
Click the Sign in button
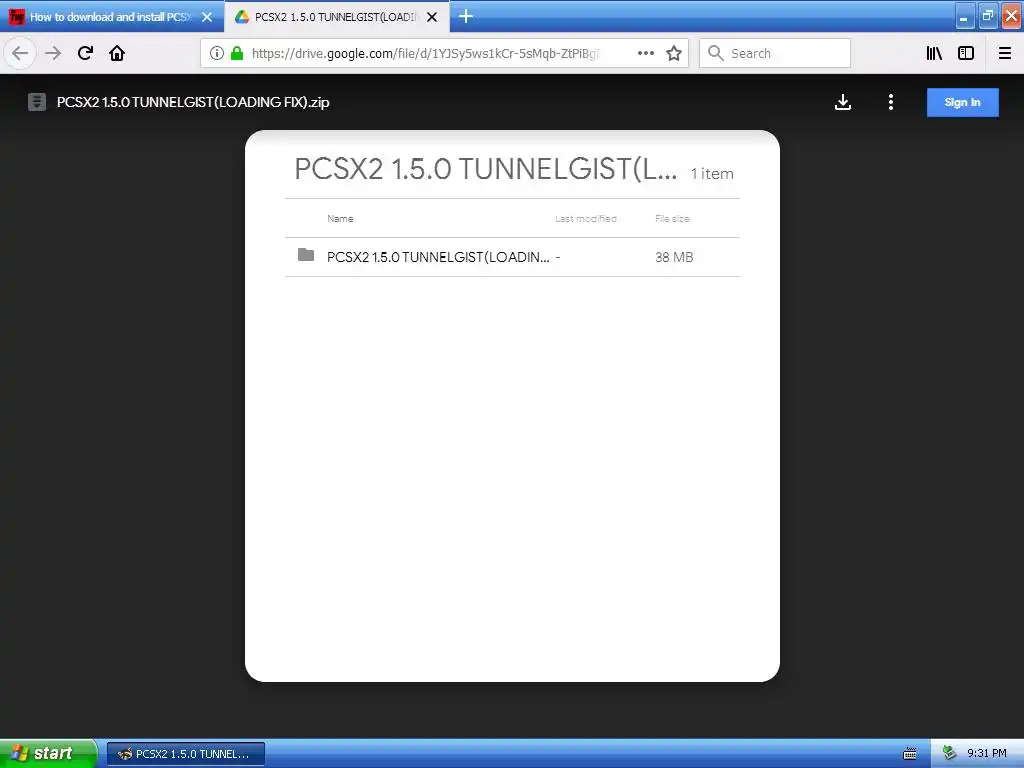963,103
